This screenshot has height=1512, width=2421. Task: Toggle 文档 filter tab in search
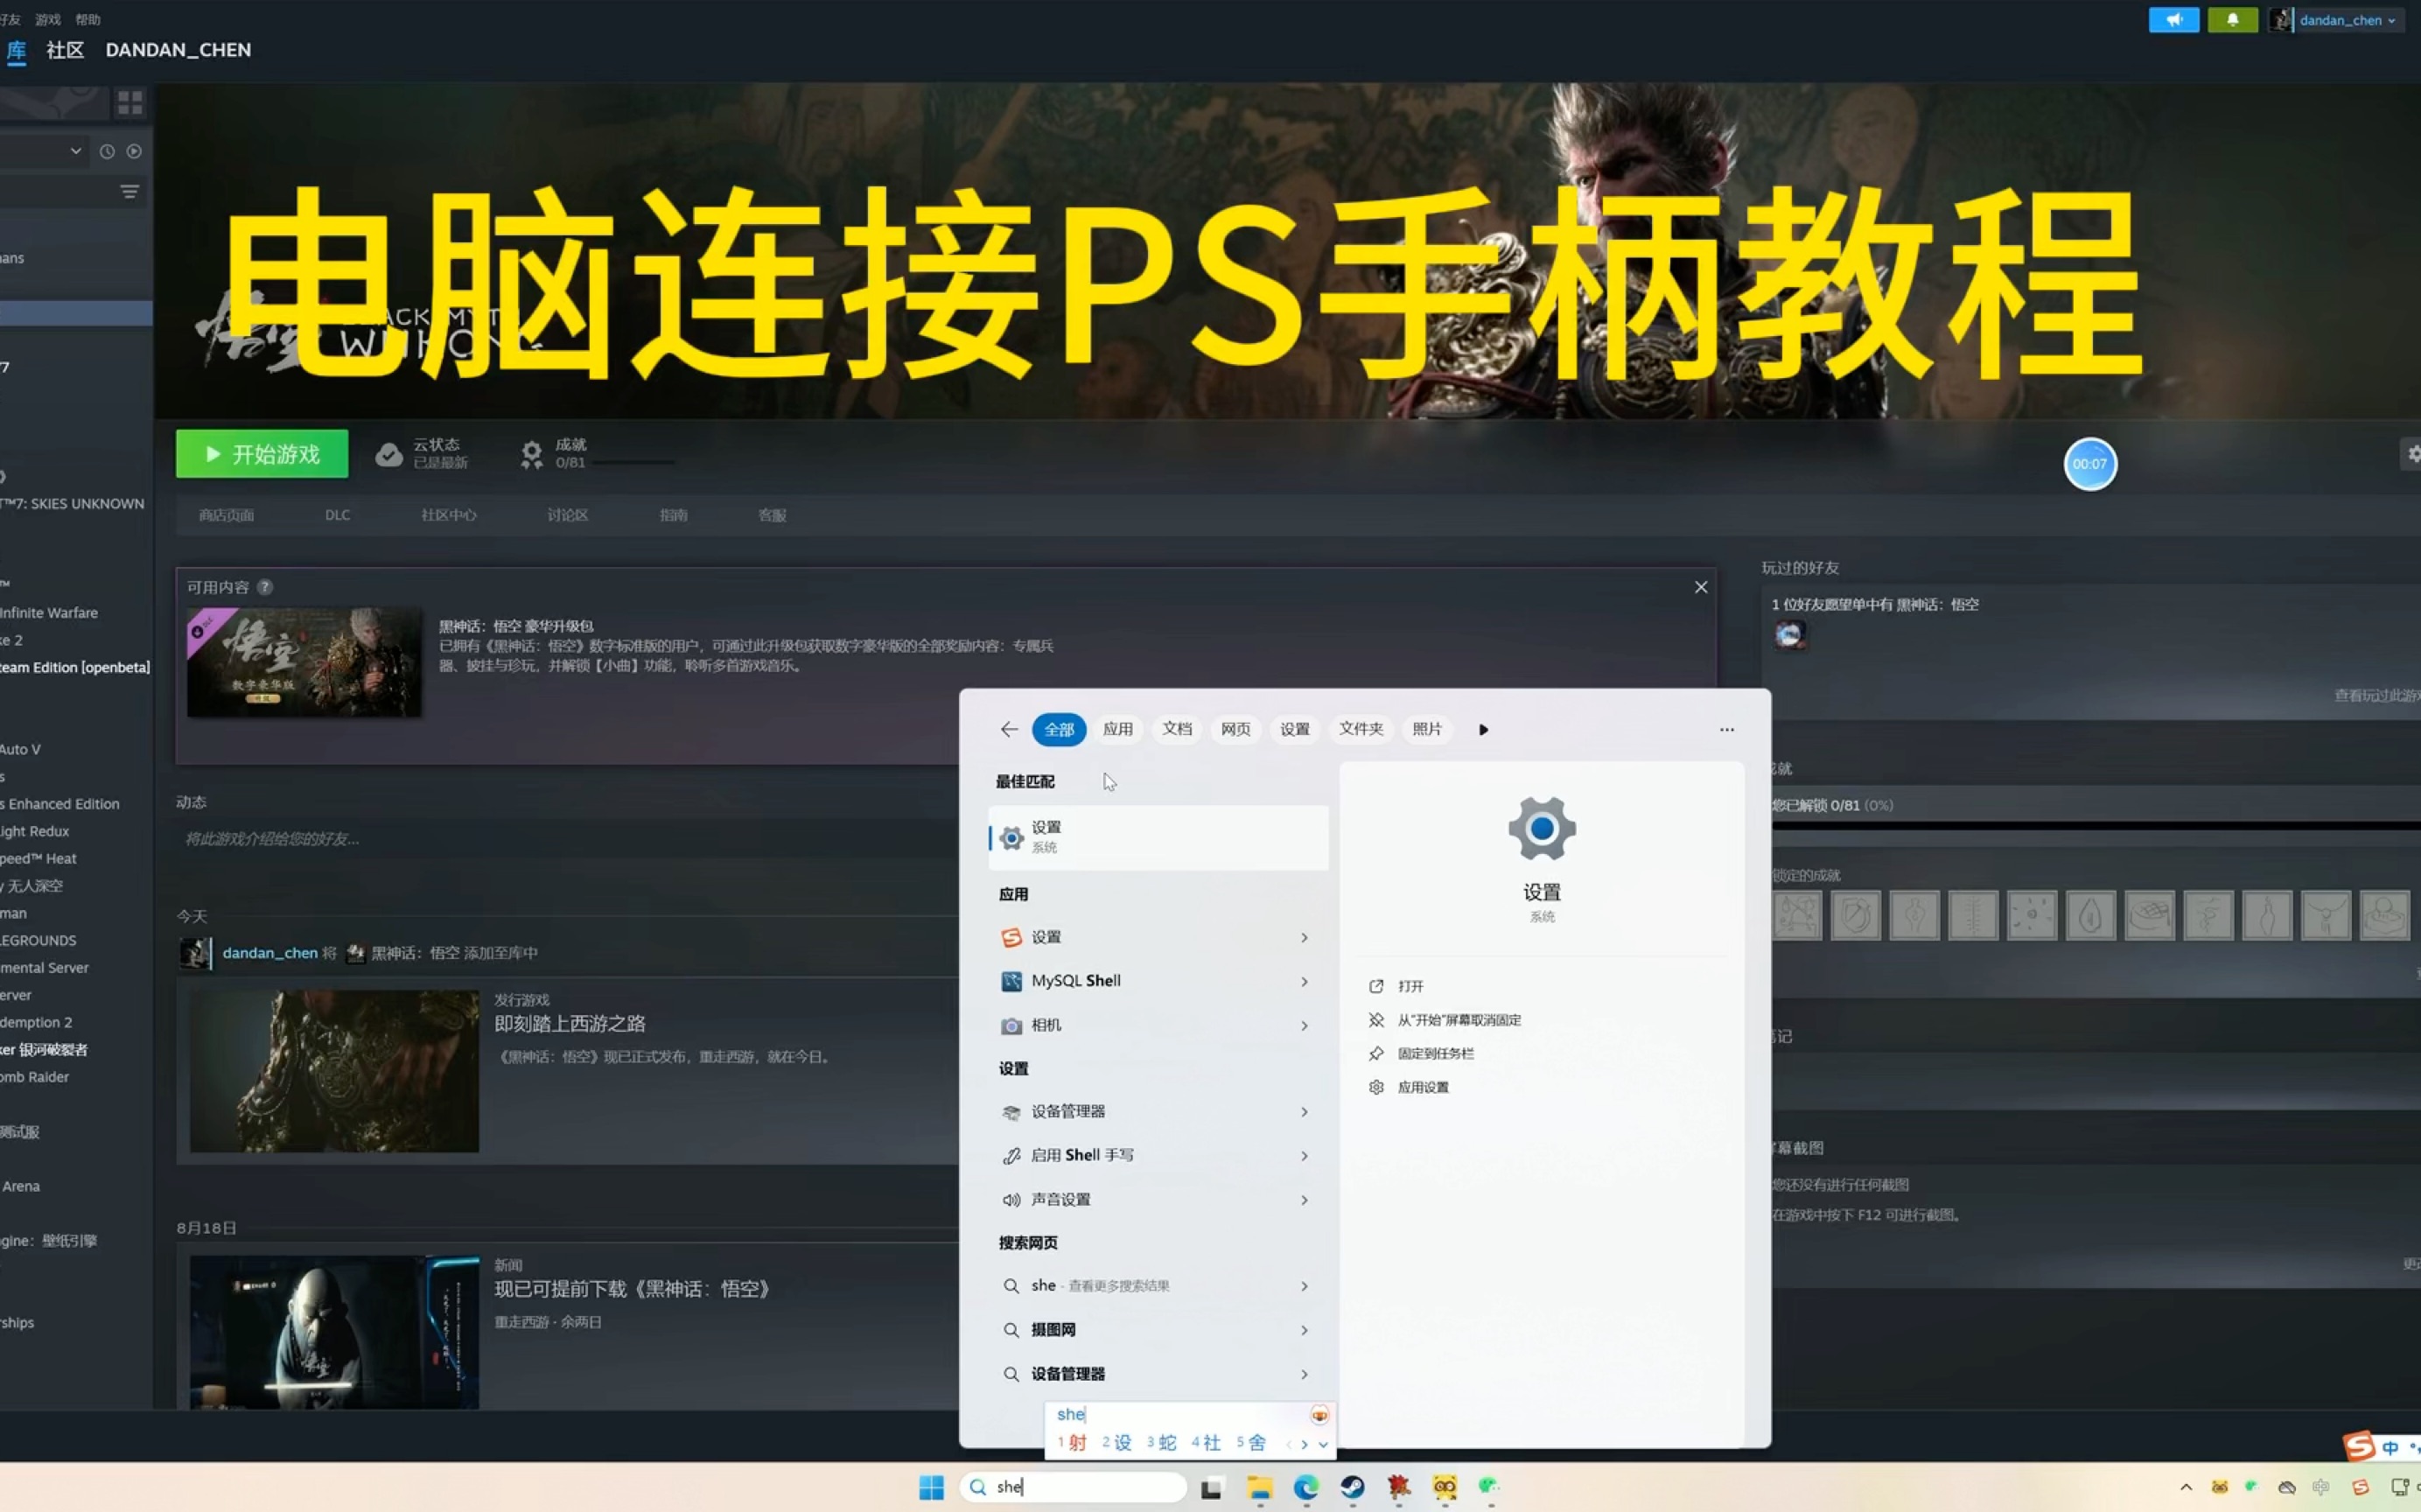coord(1178,728)
